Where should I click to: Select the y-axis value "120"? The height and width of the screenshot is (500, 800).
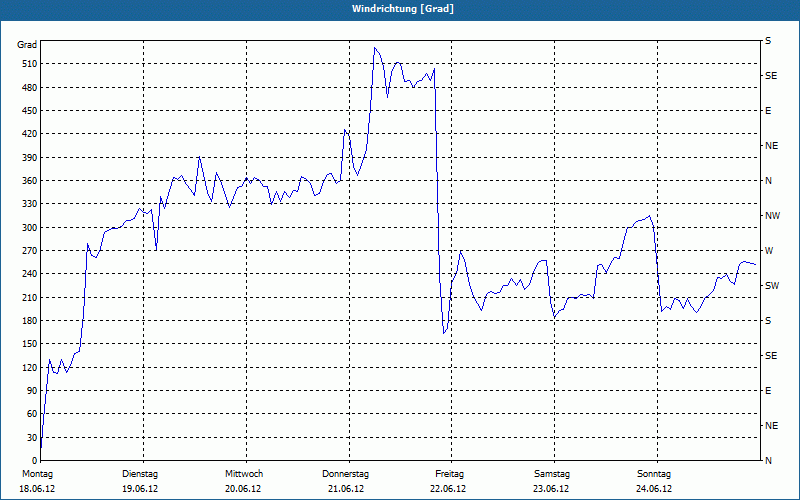(30, 367)
